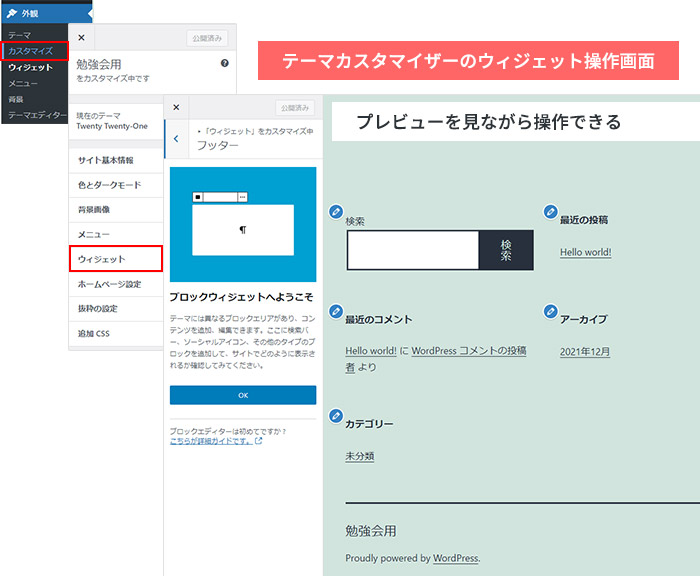
Task: Open ウィジェット in the 外観 submenu
Action: [30, 67]
